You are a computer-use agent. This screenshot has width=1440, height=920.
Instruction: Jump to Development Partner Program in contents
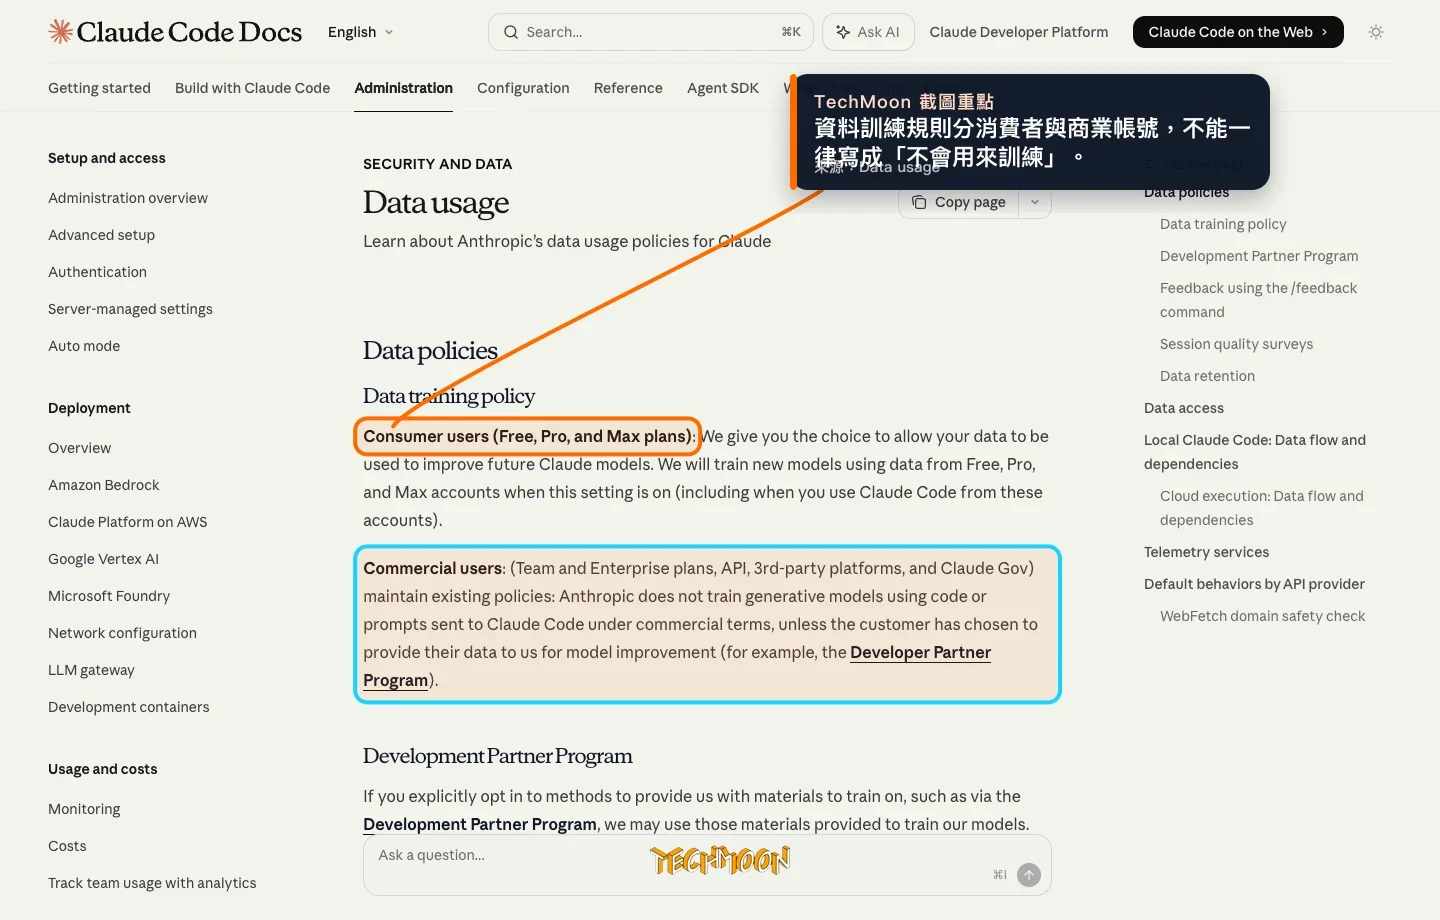[x=1259, y=256]
